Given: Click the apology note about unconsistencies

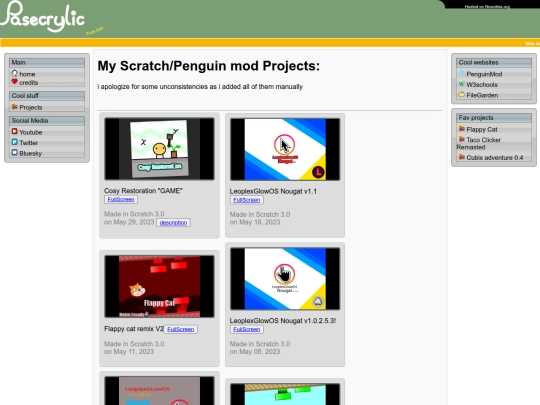Looking at the screenshot, I should [200, 87].
